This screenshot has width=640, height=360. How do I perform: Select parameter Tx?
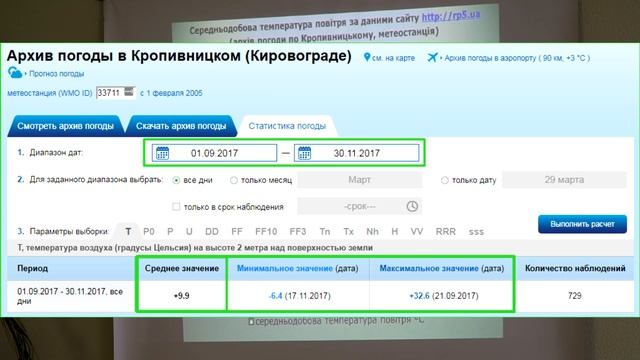tap(348, 231)
